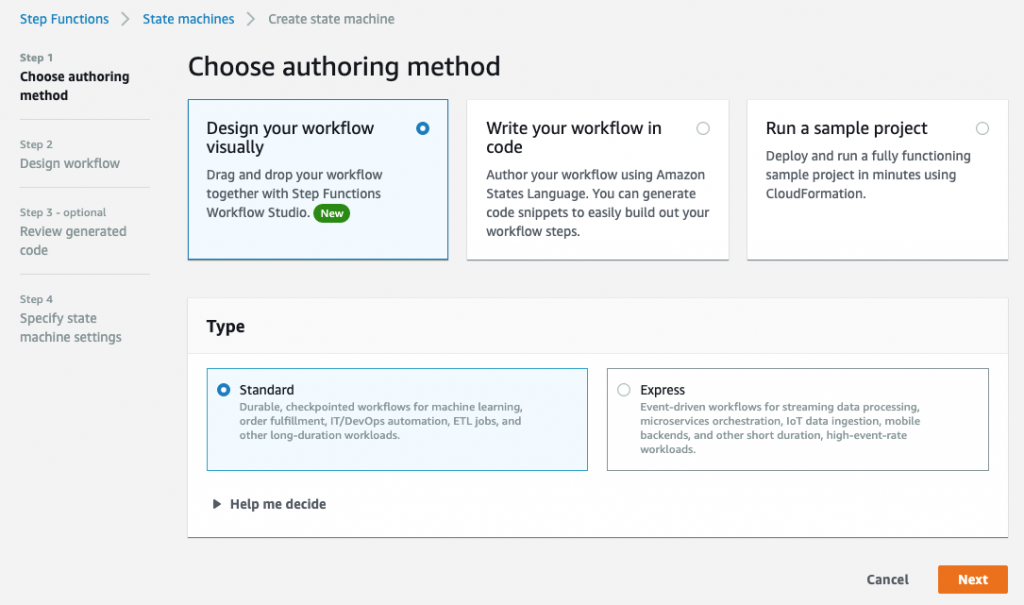Click the green "New" badge for Workflow Studio

point(332,213)
